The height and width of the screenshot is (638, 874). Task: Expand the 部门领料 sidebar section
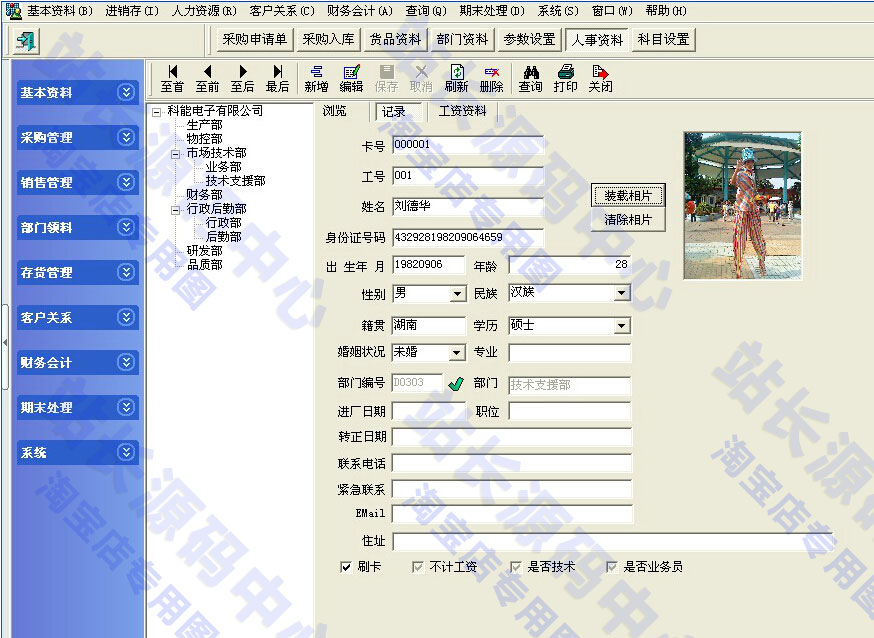(127, 227)
